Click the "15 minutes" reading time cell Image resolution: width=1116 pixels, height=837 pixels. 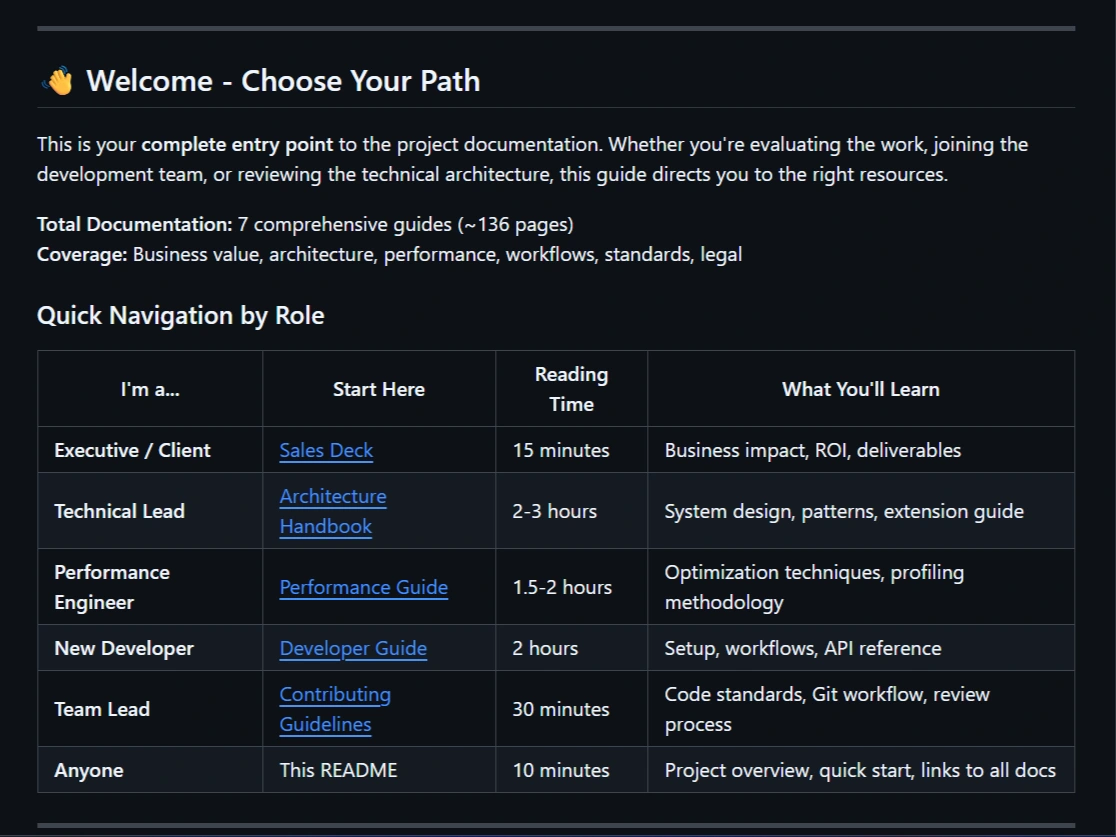coord(561,450)
